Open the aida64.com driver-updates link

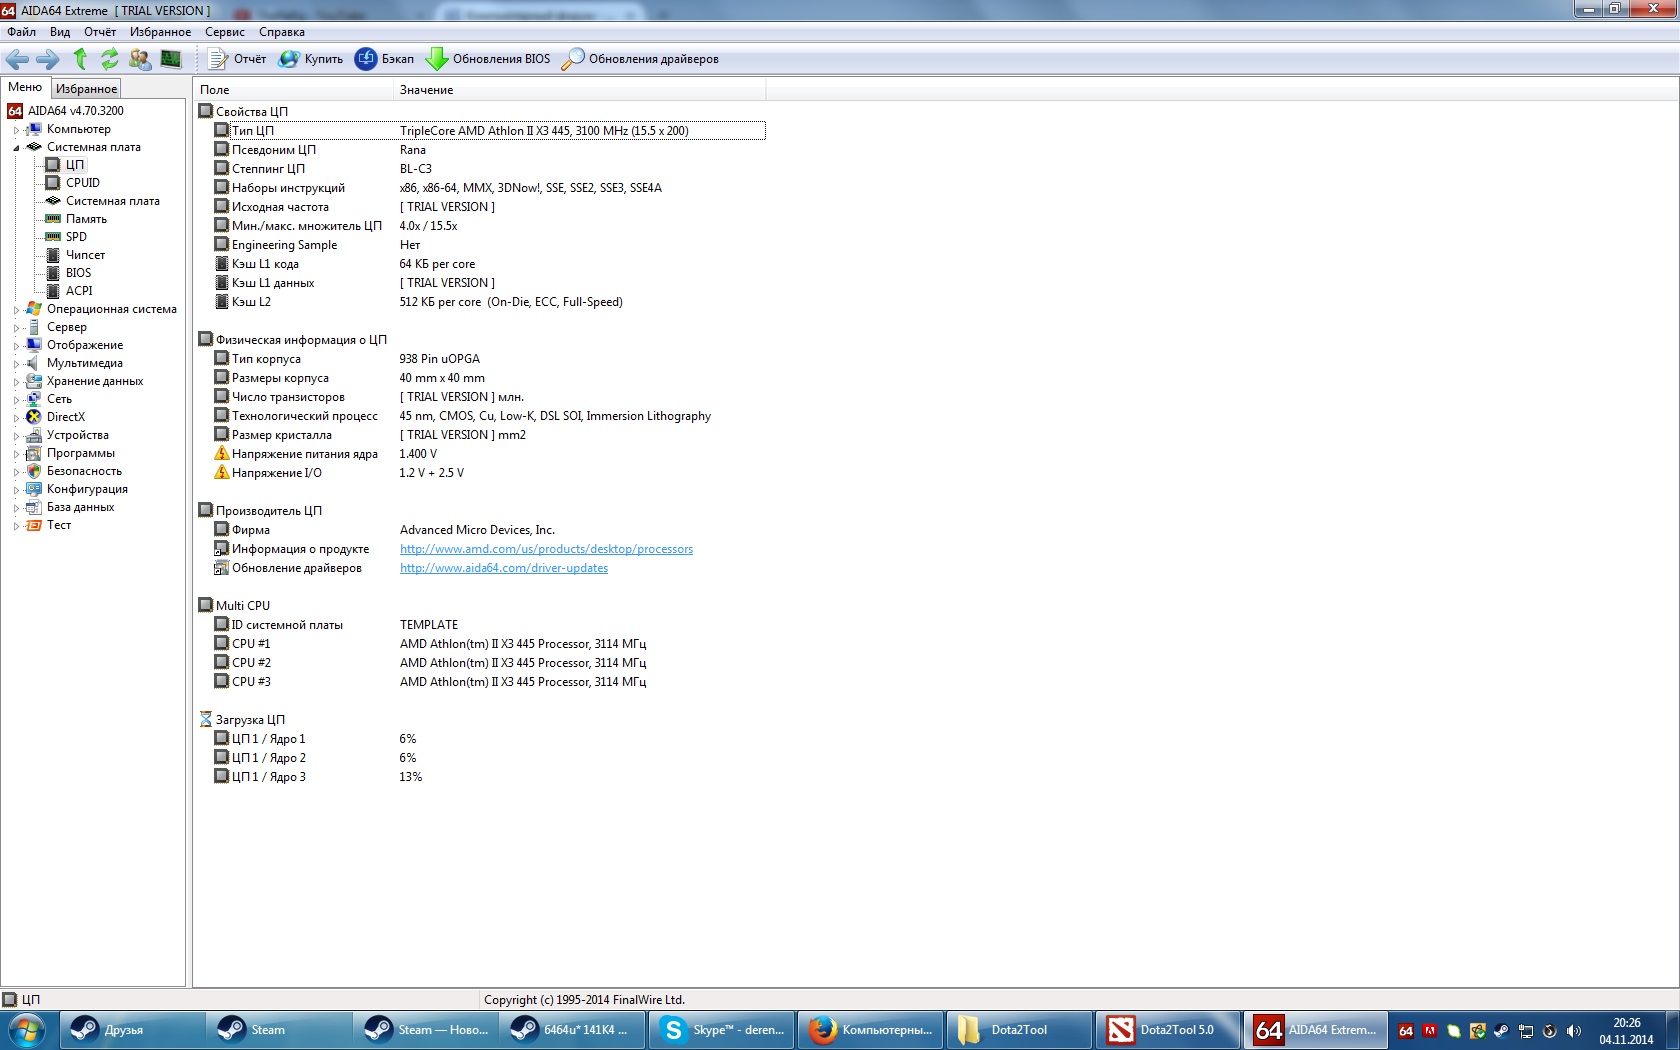[504, 568]
